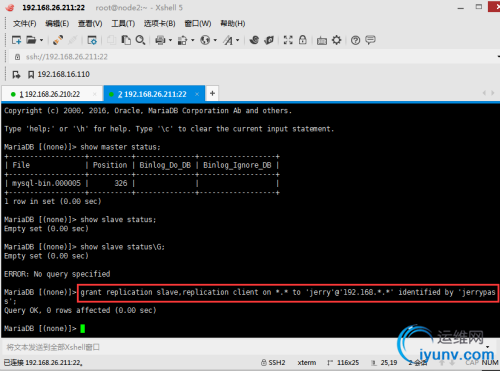Open the key mapping keyboard icon
Viewport: 500px width, 371px height.
click(x=322, y=41)
